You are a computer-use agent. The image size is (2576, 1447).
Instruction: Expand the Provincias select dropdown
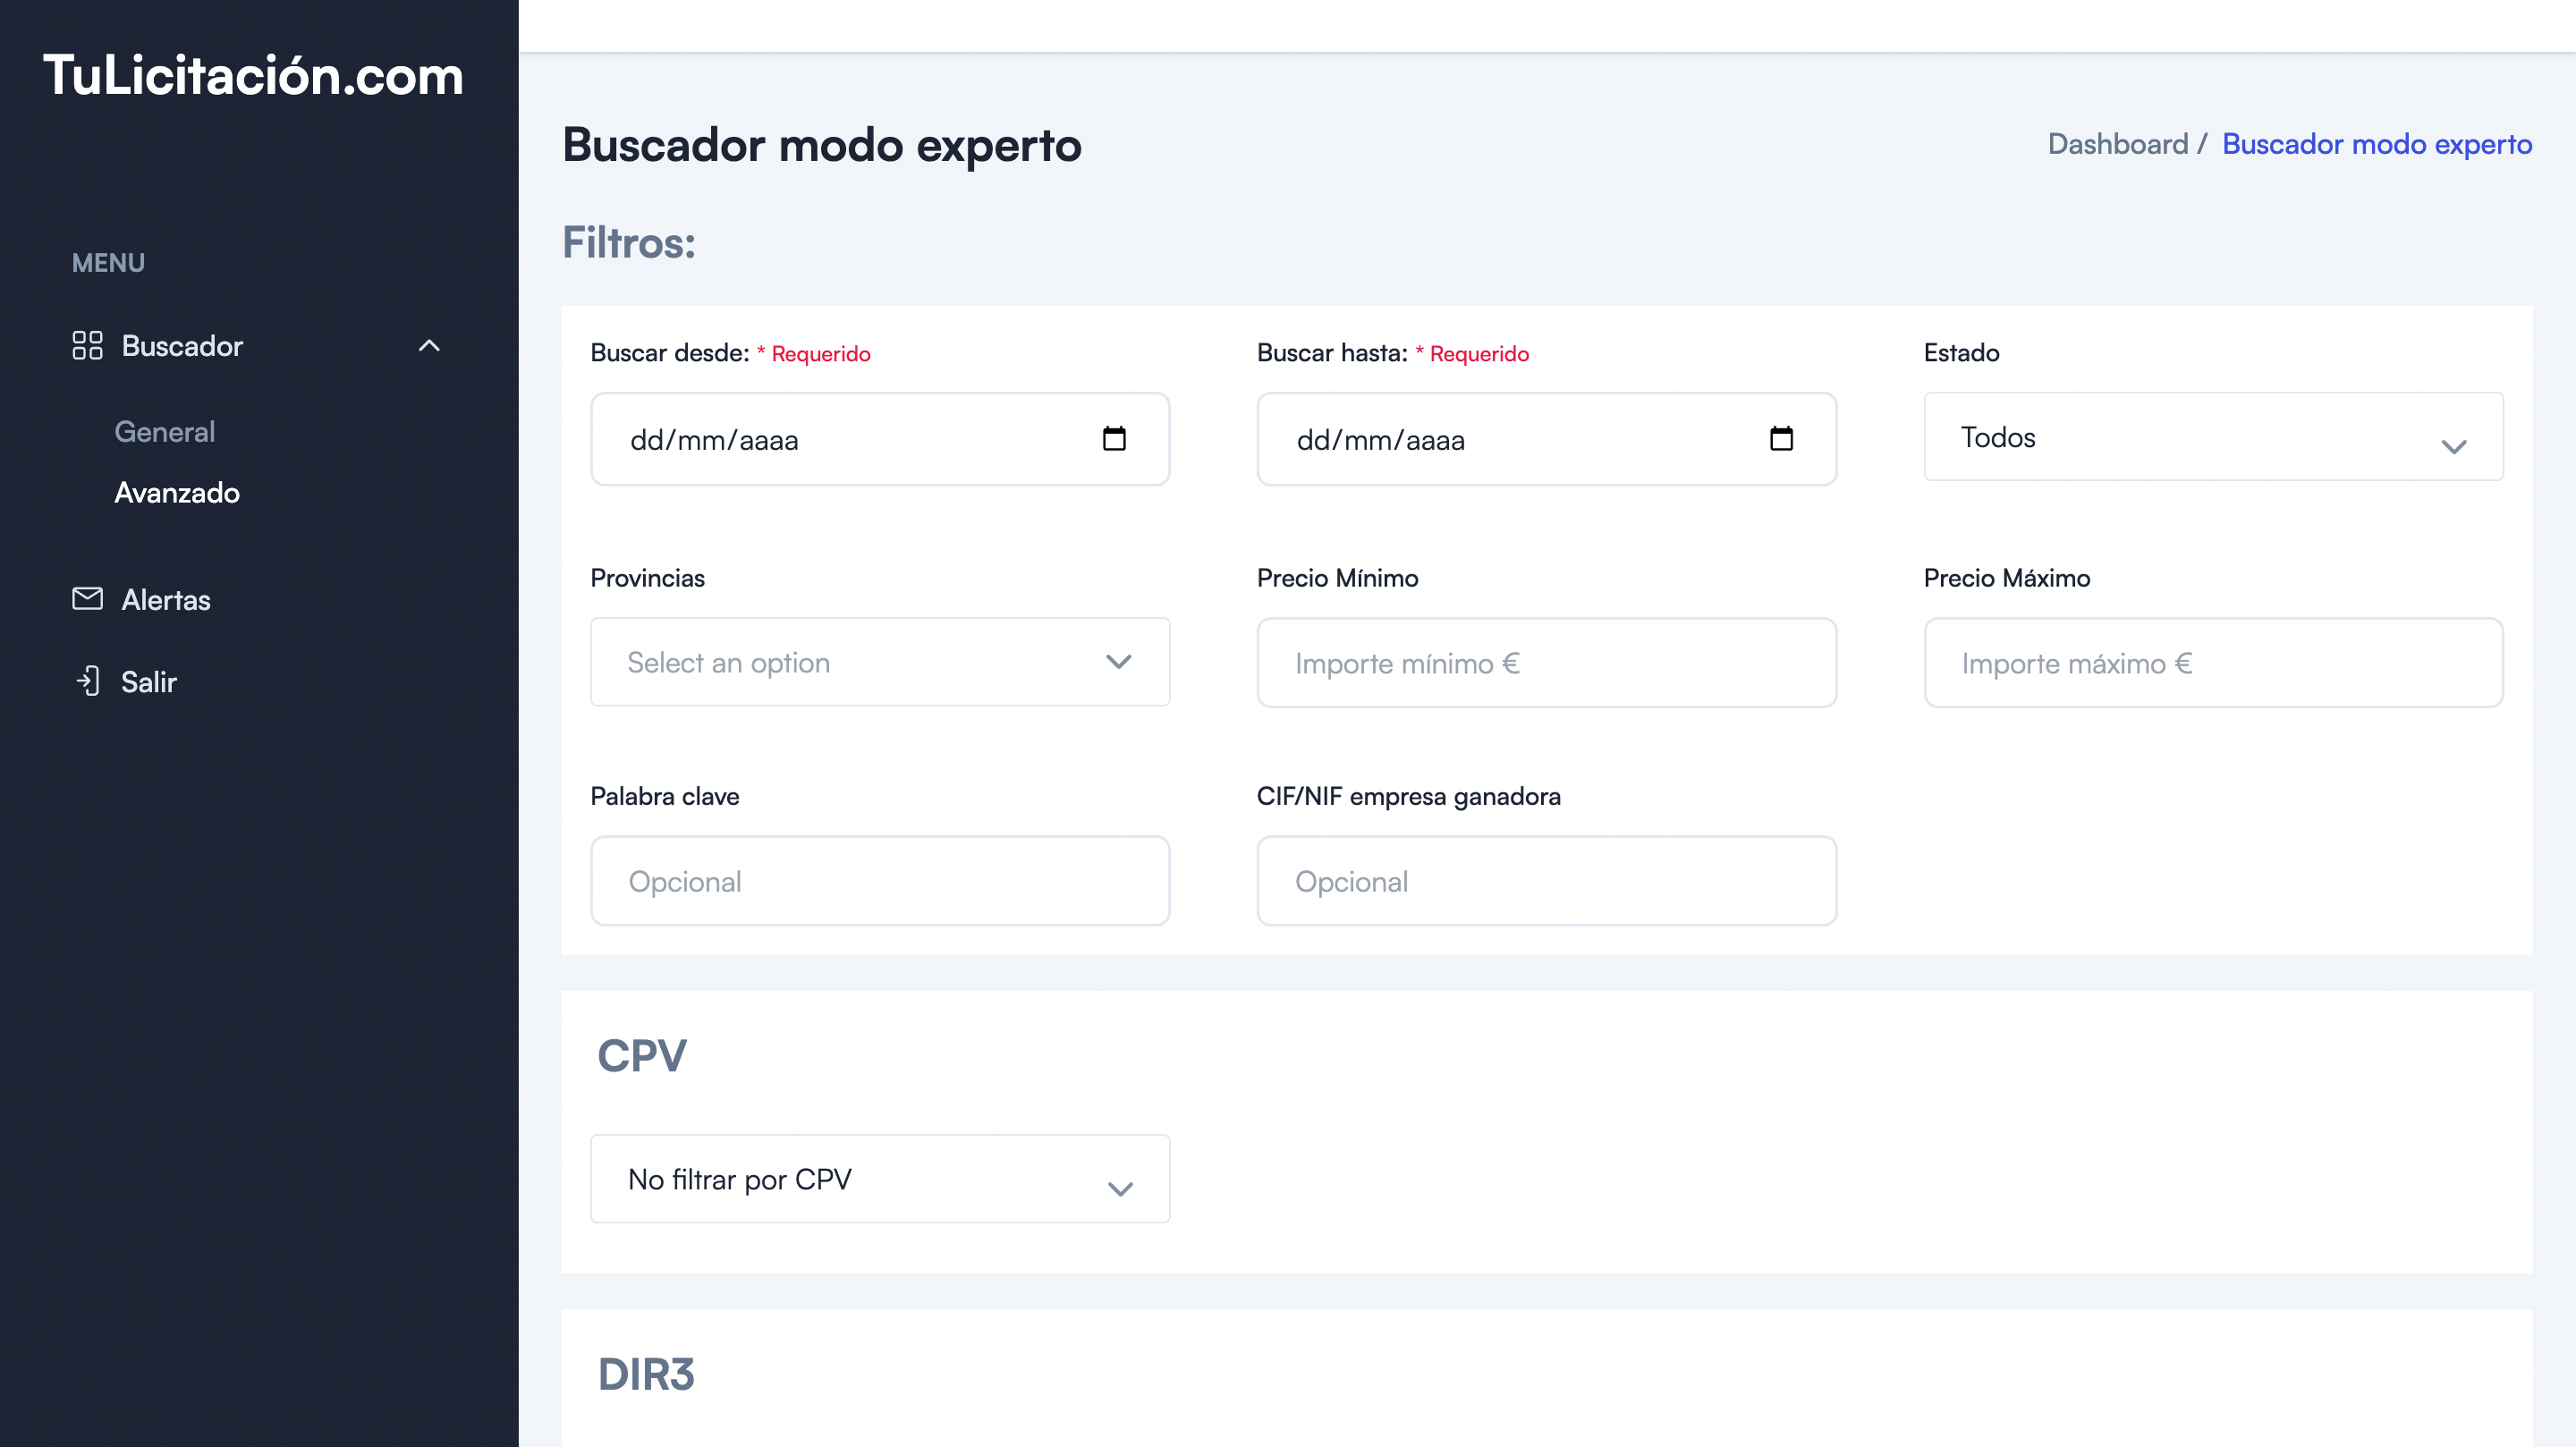(879, 662)
